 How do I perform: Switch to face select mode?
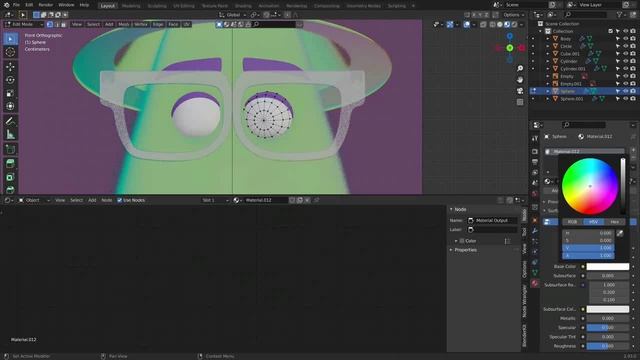(x=64, y=24)
